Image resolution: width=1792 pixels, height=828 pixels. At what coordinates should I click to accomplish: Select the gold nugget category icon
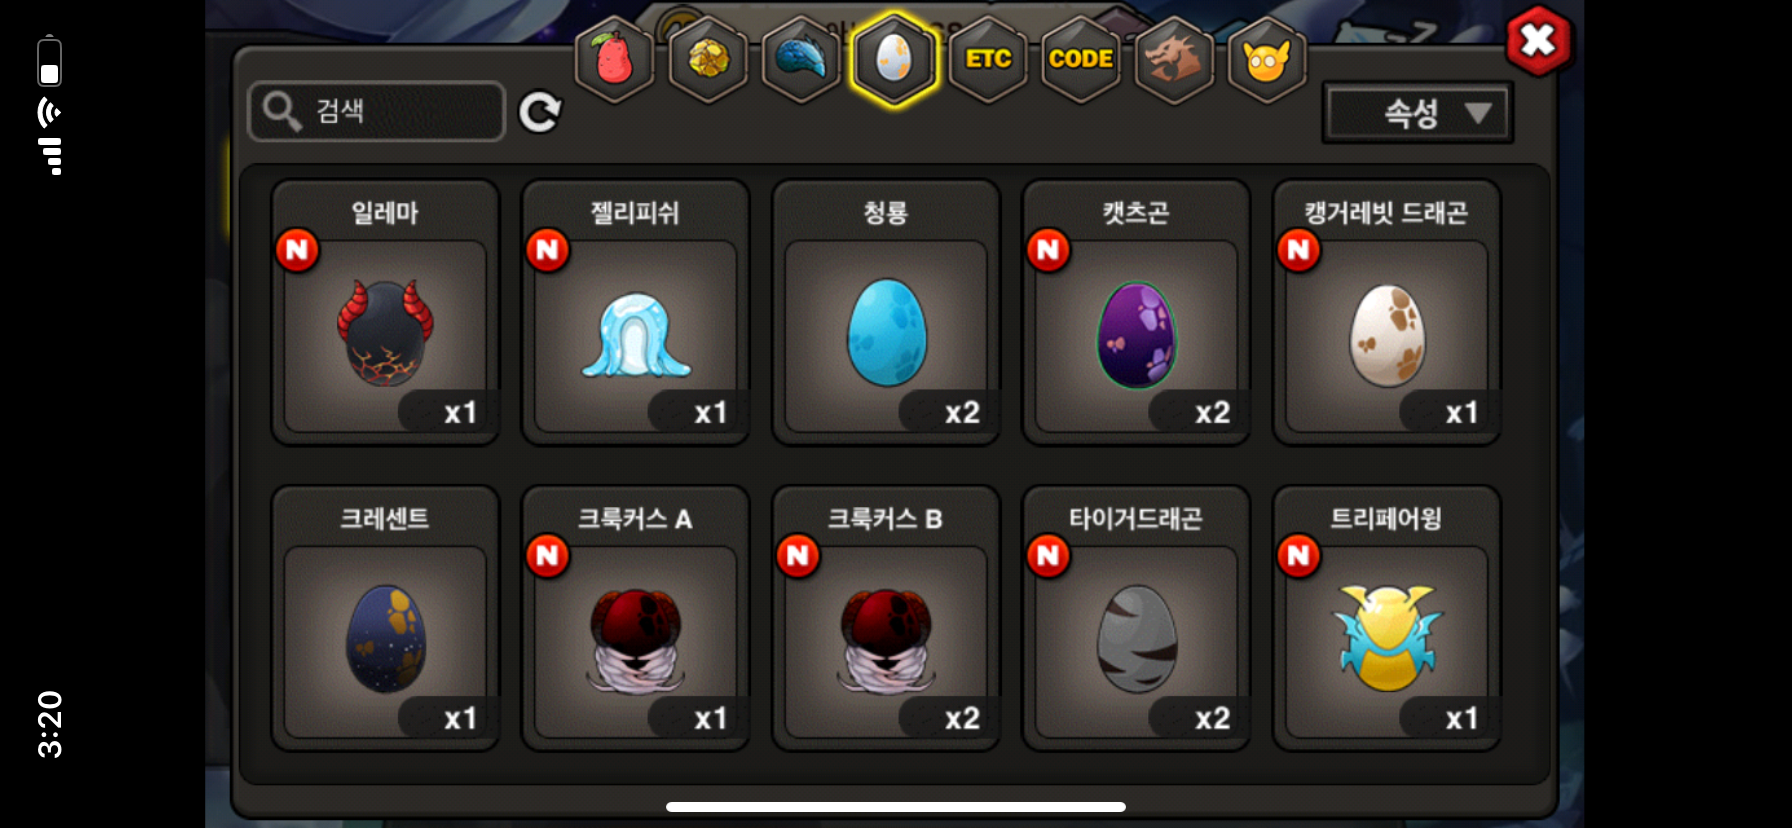[x=708, y=59]
